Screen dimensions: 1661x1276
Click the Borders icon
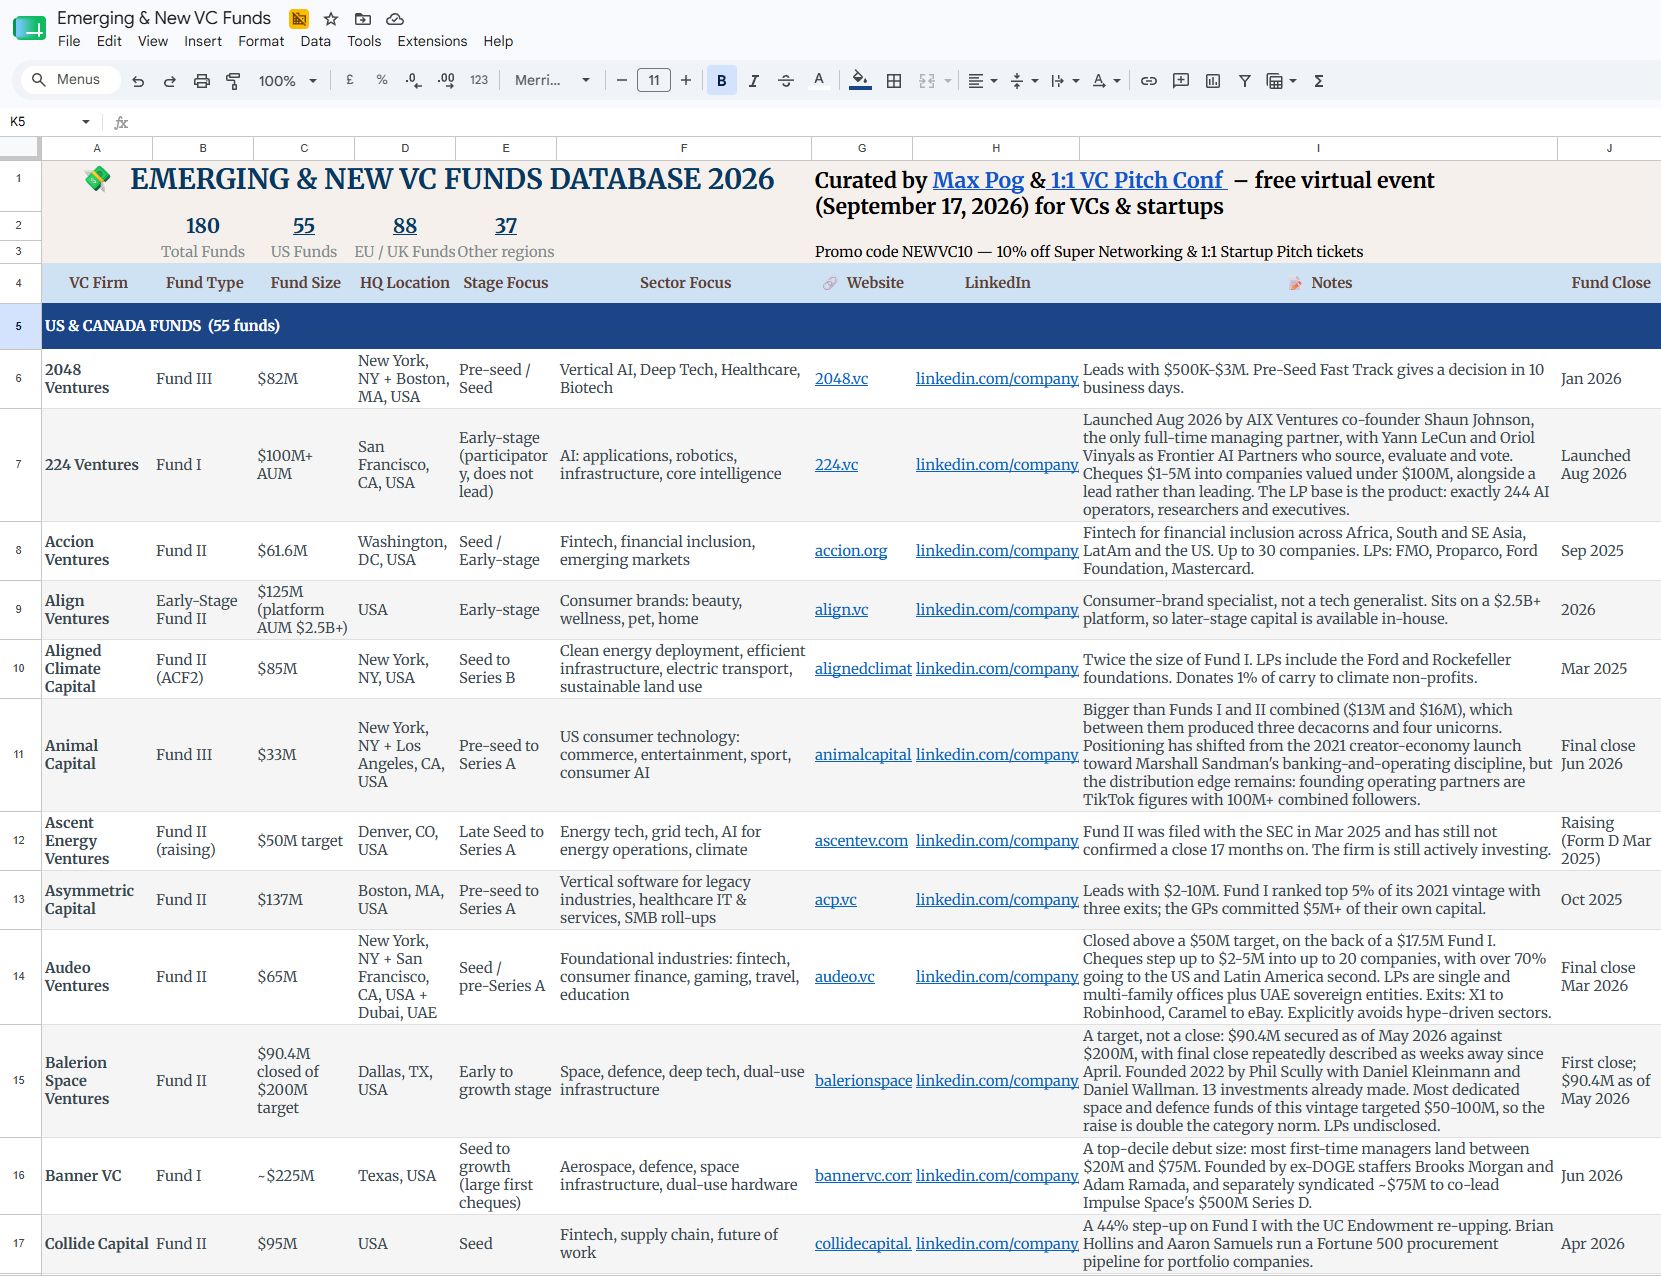coord(894,81)
